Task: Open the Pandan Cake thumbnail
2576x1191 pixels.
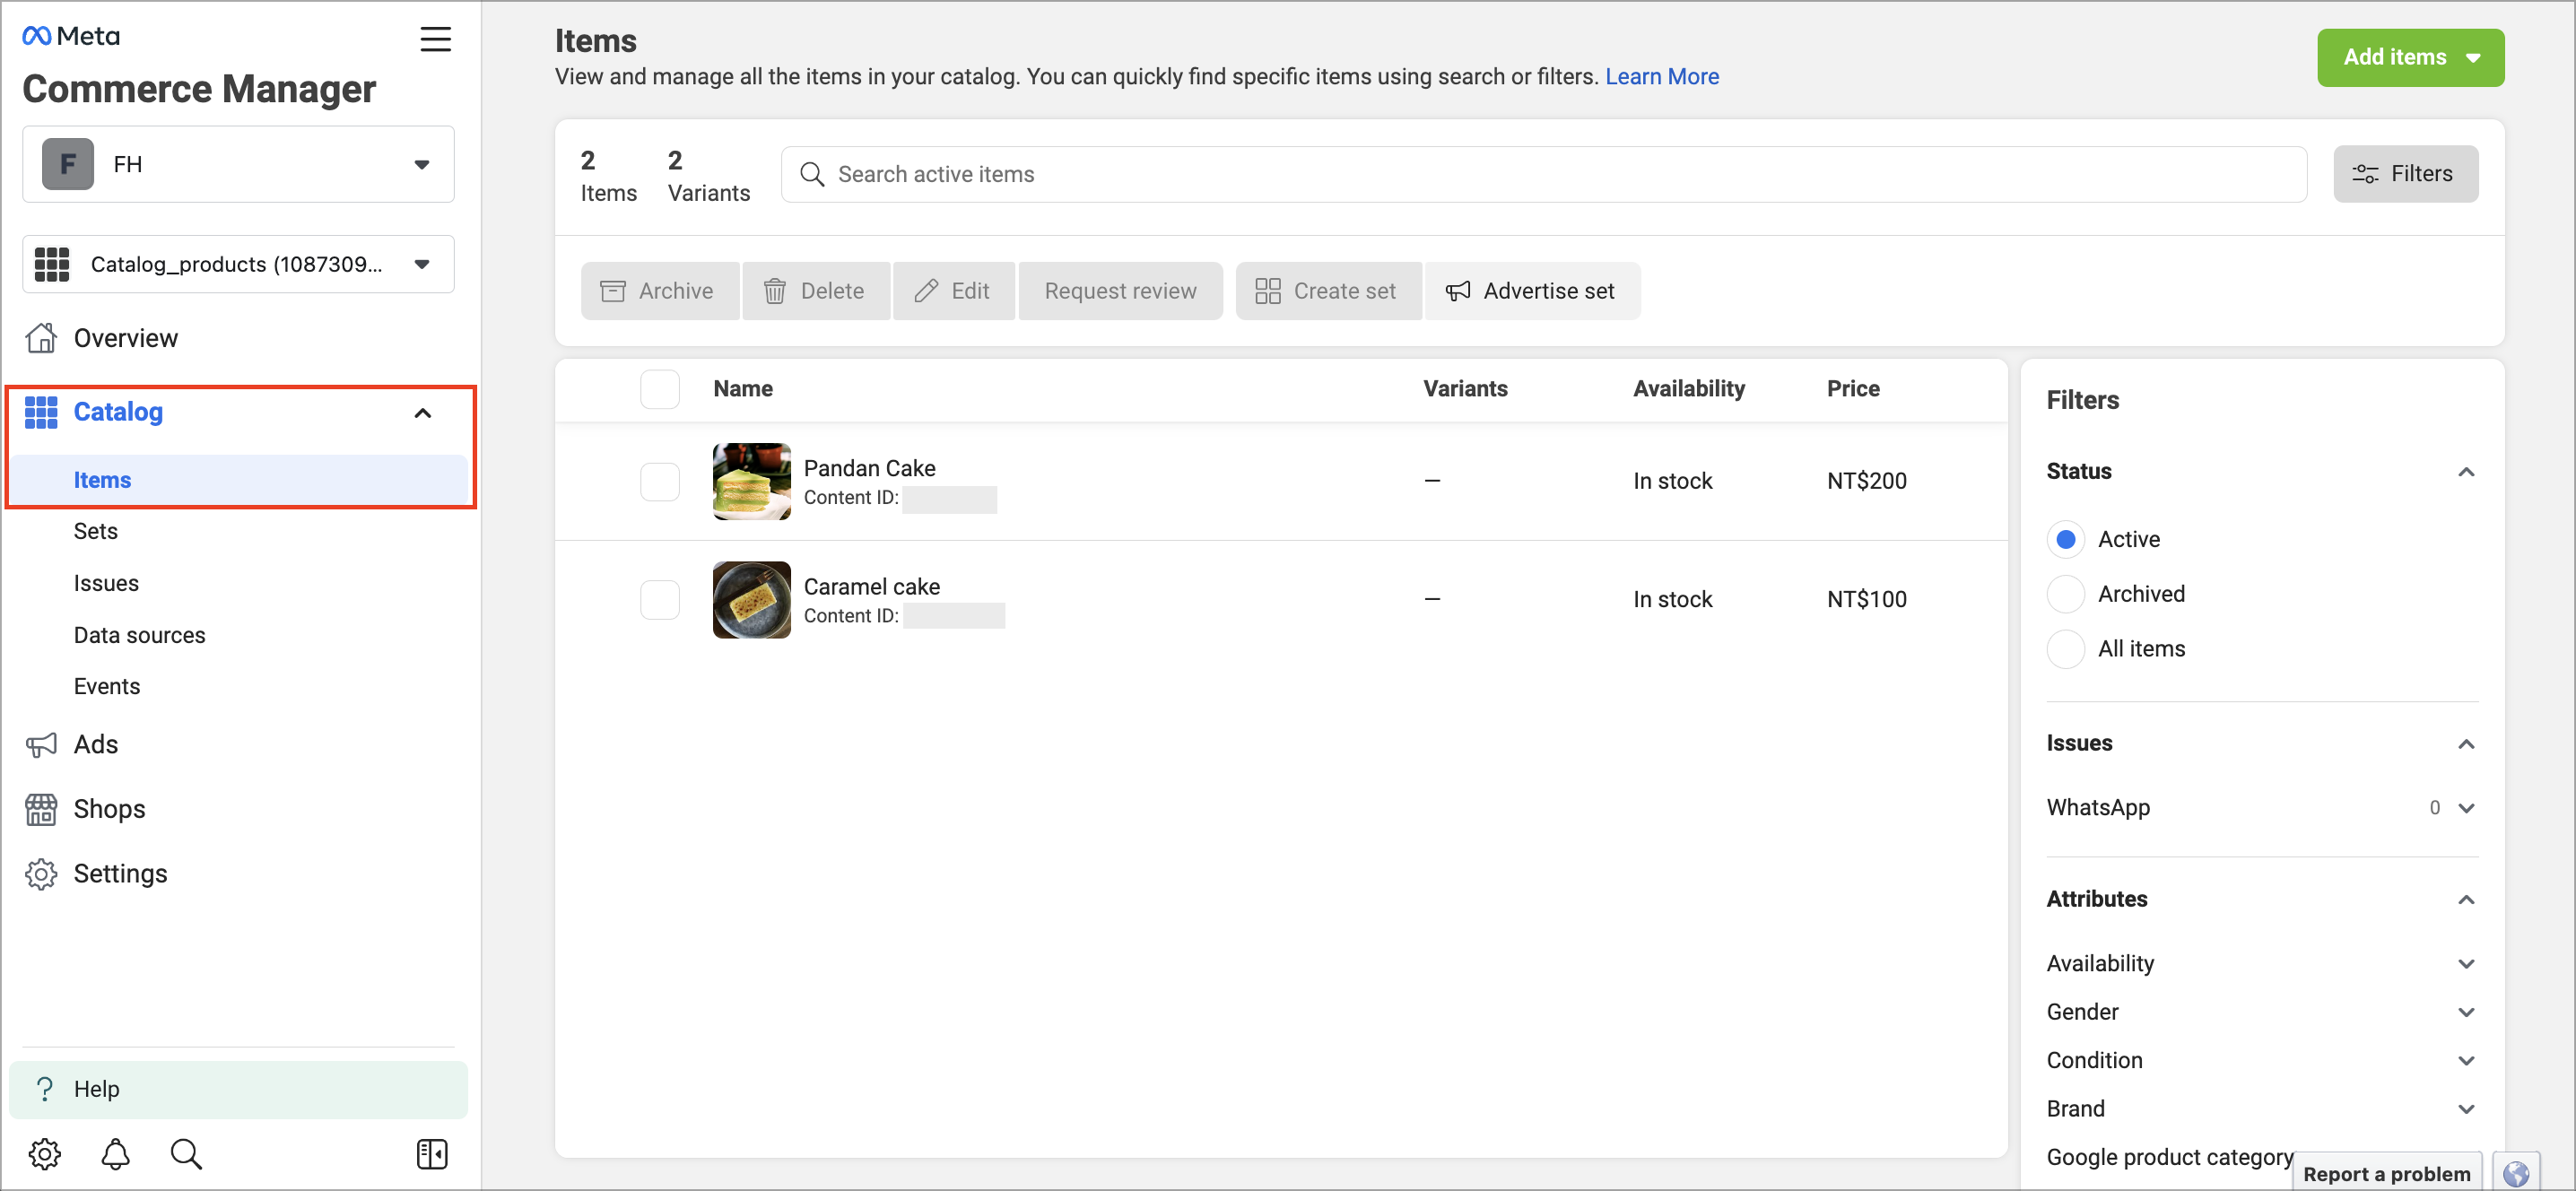Action: (751, 481)
